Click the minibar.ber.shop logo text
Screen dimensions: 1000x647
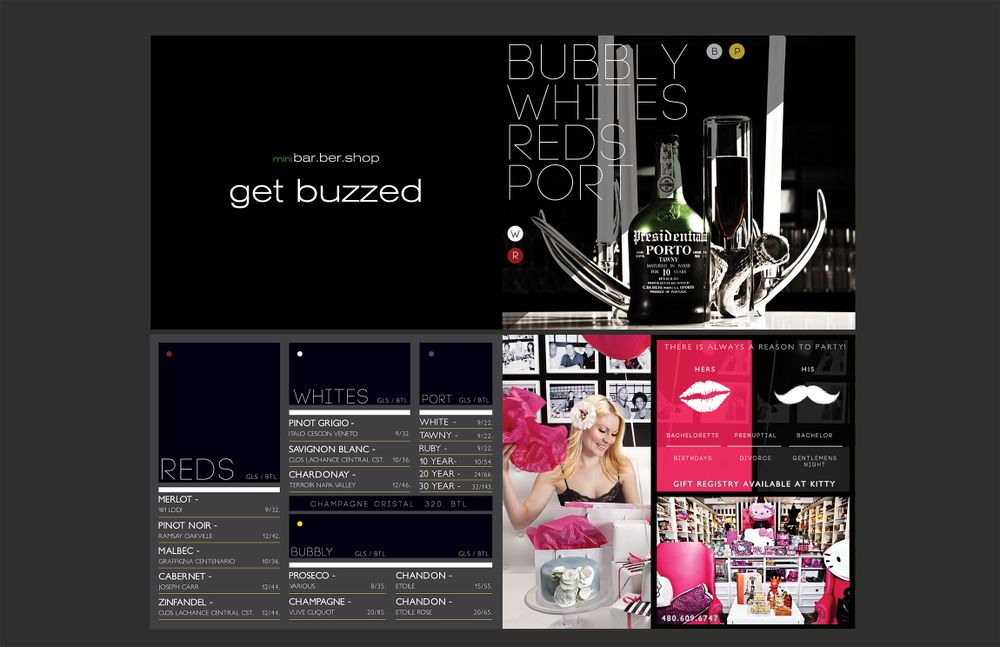click(326, 158)
